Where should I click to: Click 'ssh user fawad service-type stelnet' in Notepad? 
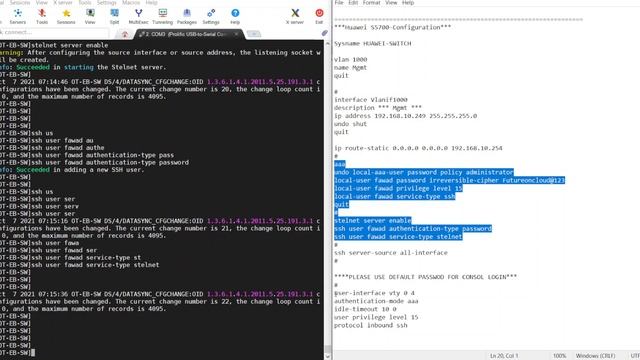tap(398, 237)
